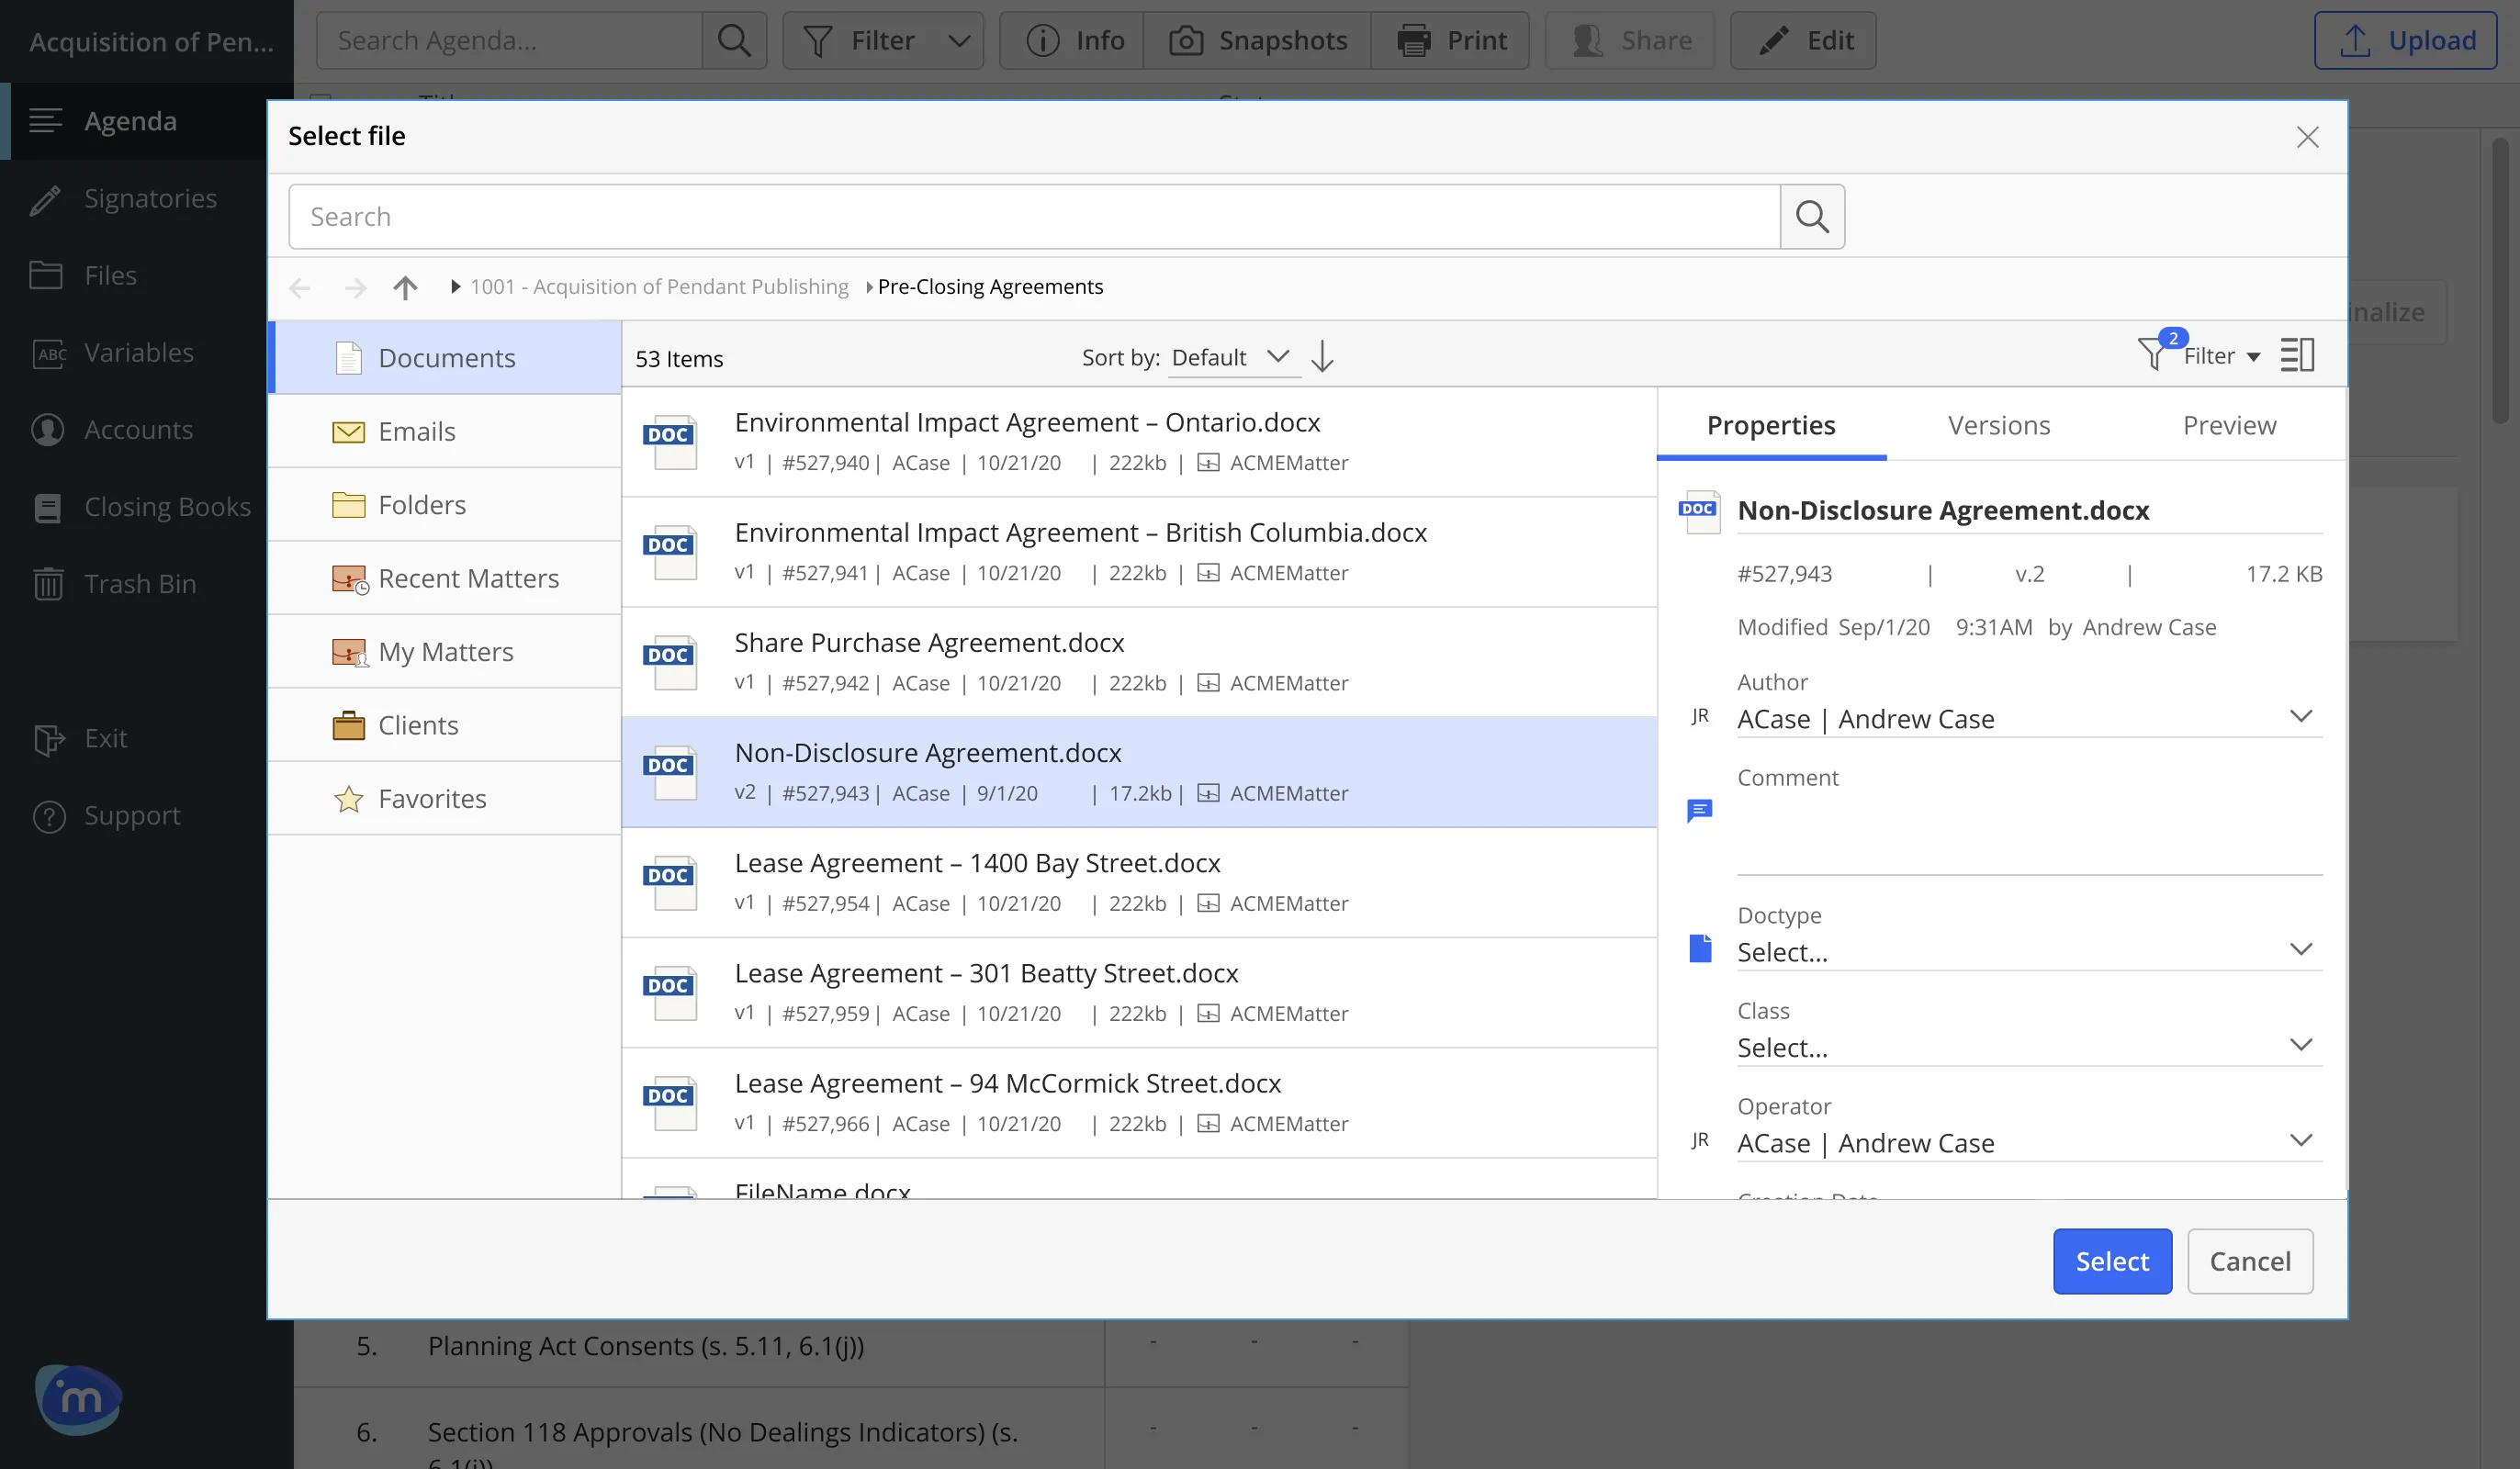Open the Filter dropdown arrow in top toolbar
The height and width of the screenshot is (1469, 2520).
pyautogui.click(x=958, y=41)
